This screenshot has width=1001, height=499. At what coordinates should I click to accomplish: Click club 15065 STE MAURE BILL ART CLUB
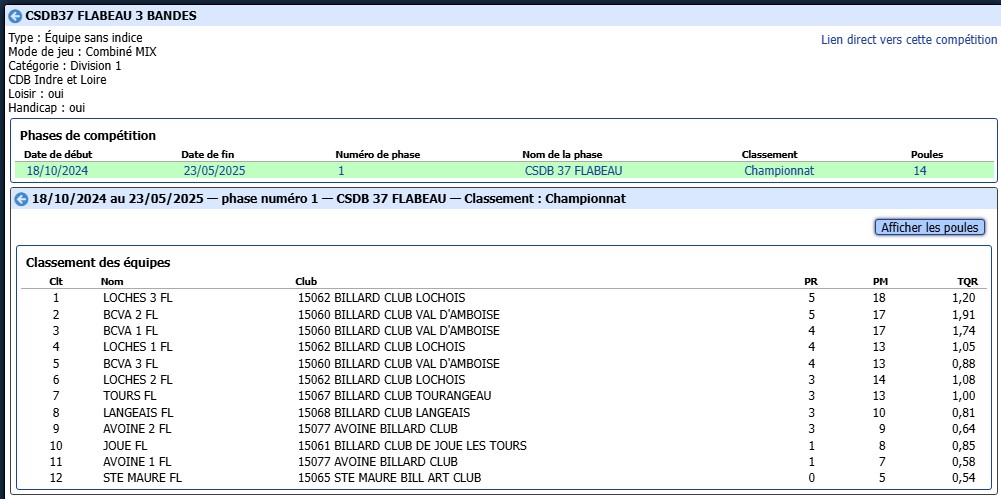pos(389,478)
